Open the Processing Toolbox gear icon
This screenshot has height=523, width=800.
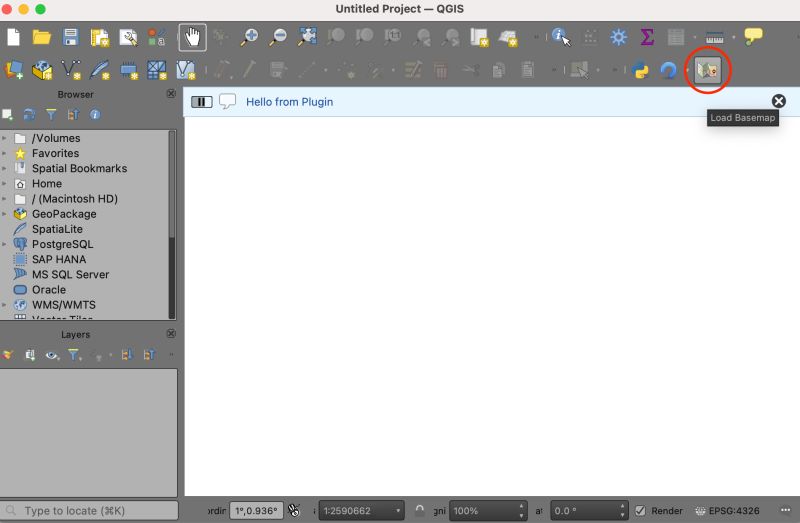pyautogui.click(x=618, y=37)
